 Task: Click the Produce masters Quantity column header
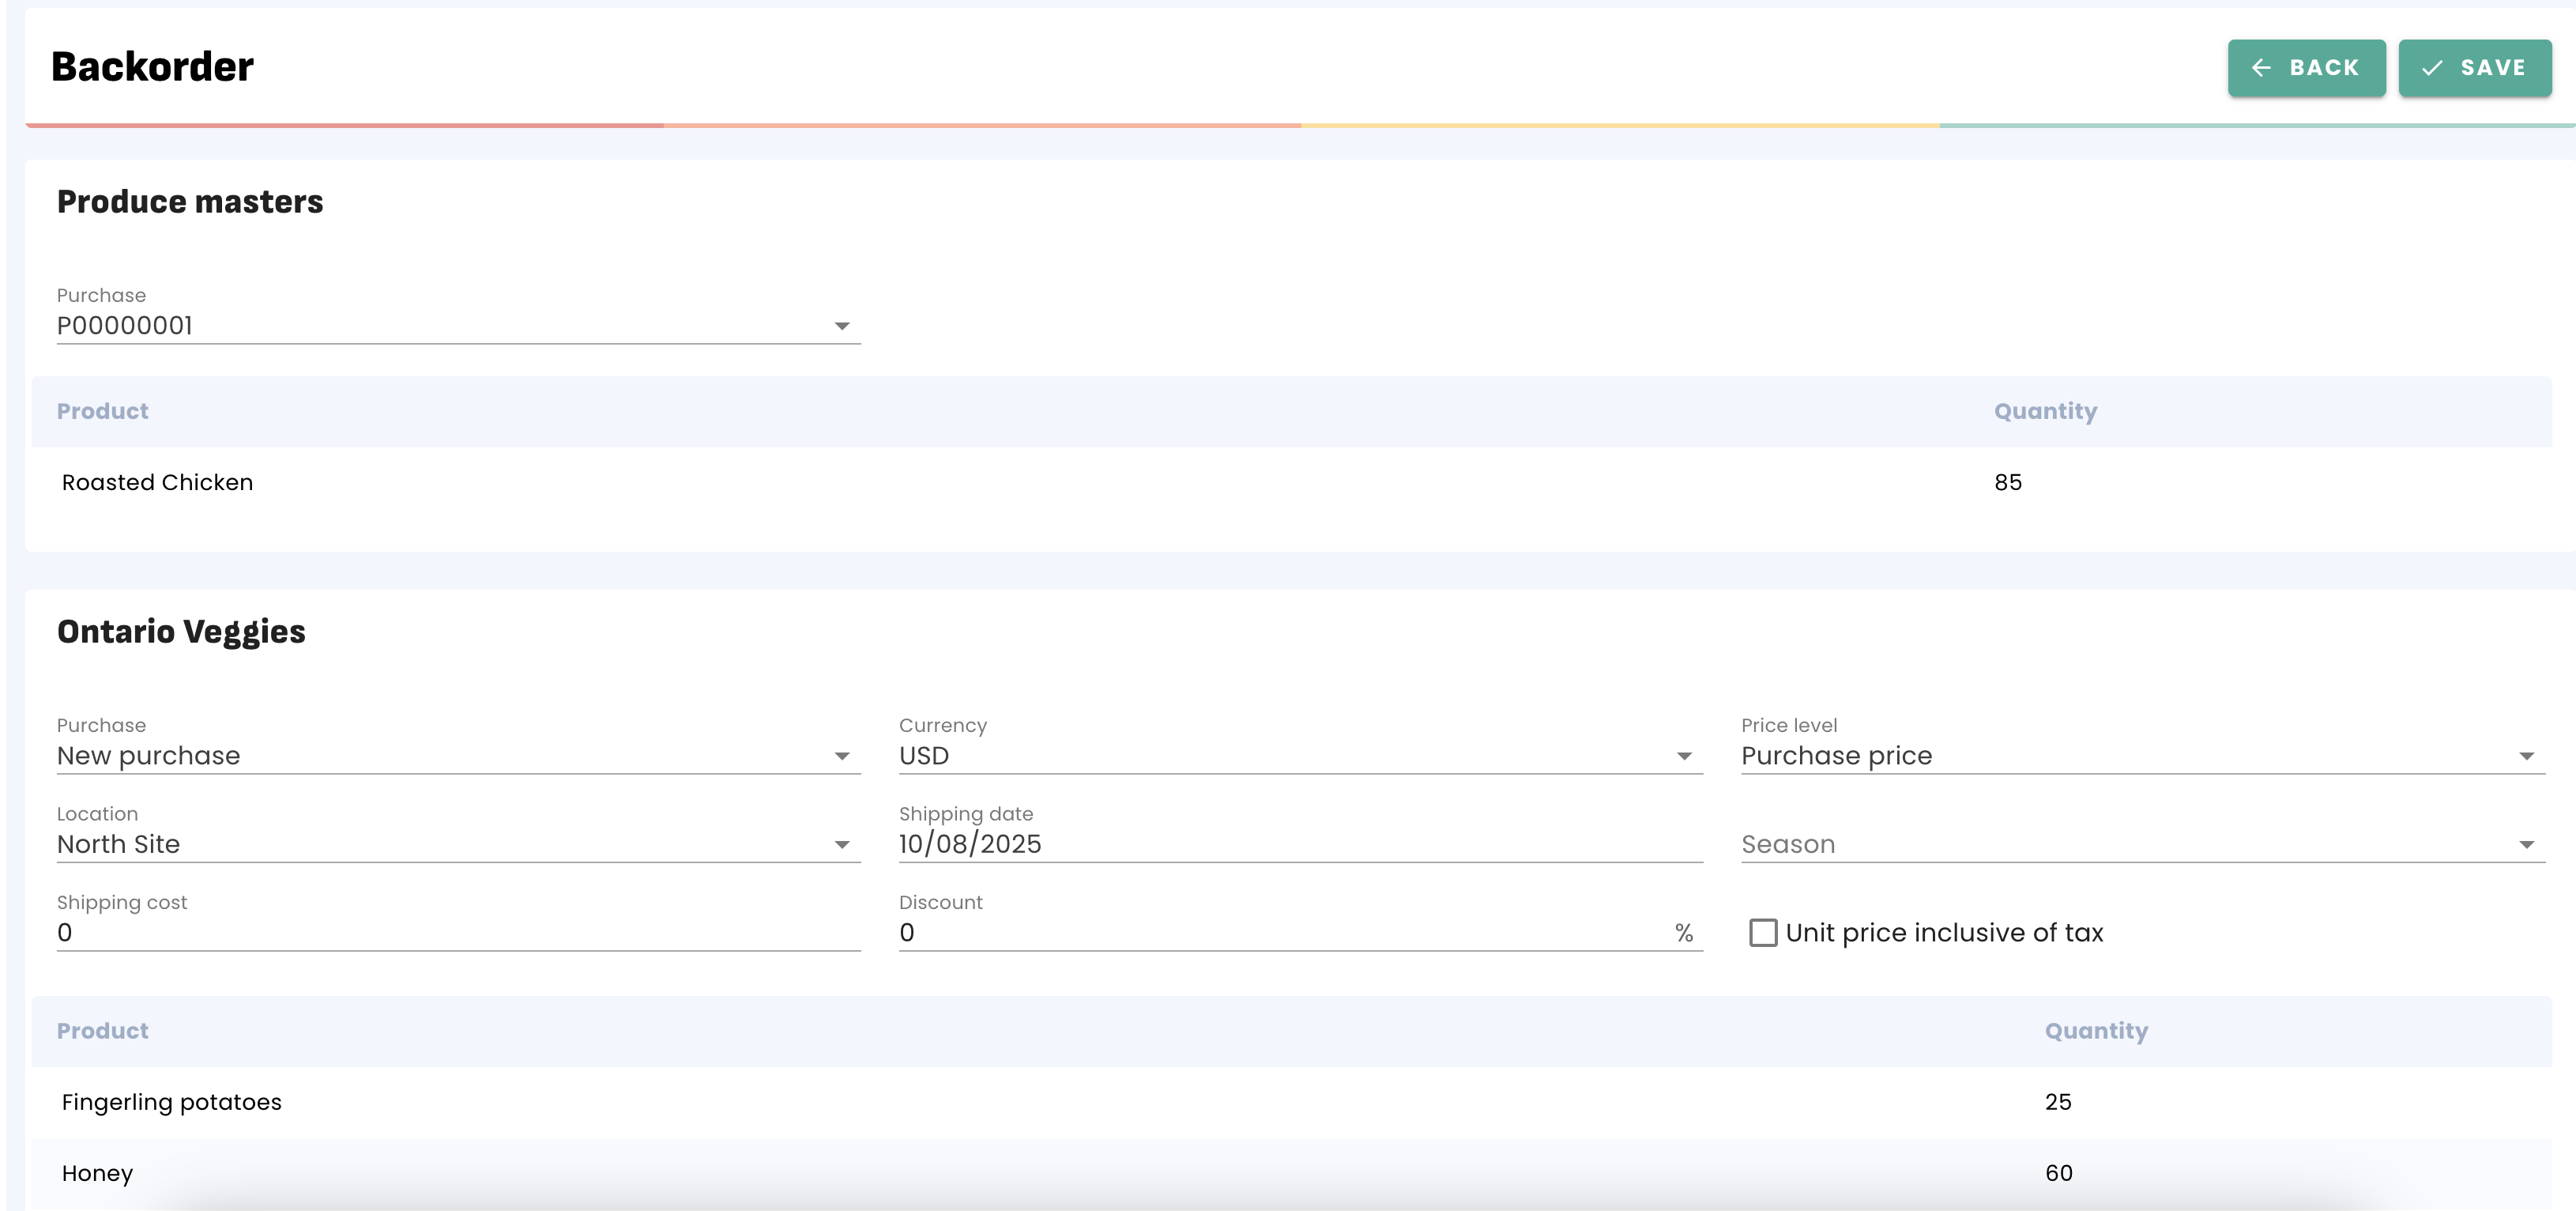point(2045,412)
